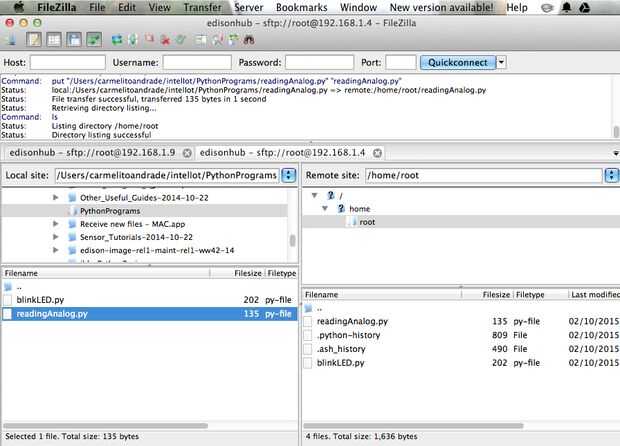Viewport: 620px width, 446px height.
Task: Toggle synchronized browsing icon
Action: click(233, 40)
